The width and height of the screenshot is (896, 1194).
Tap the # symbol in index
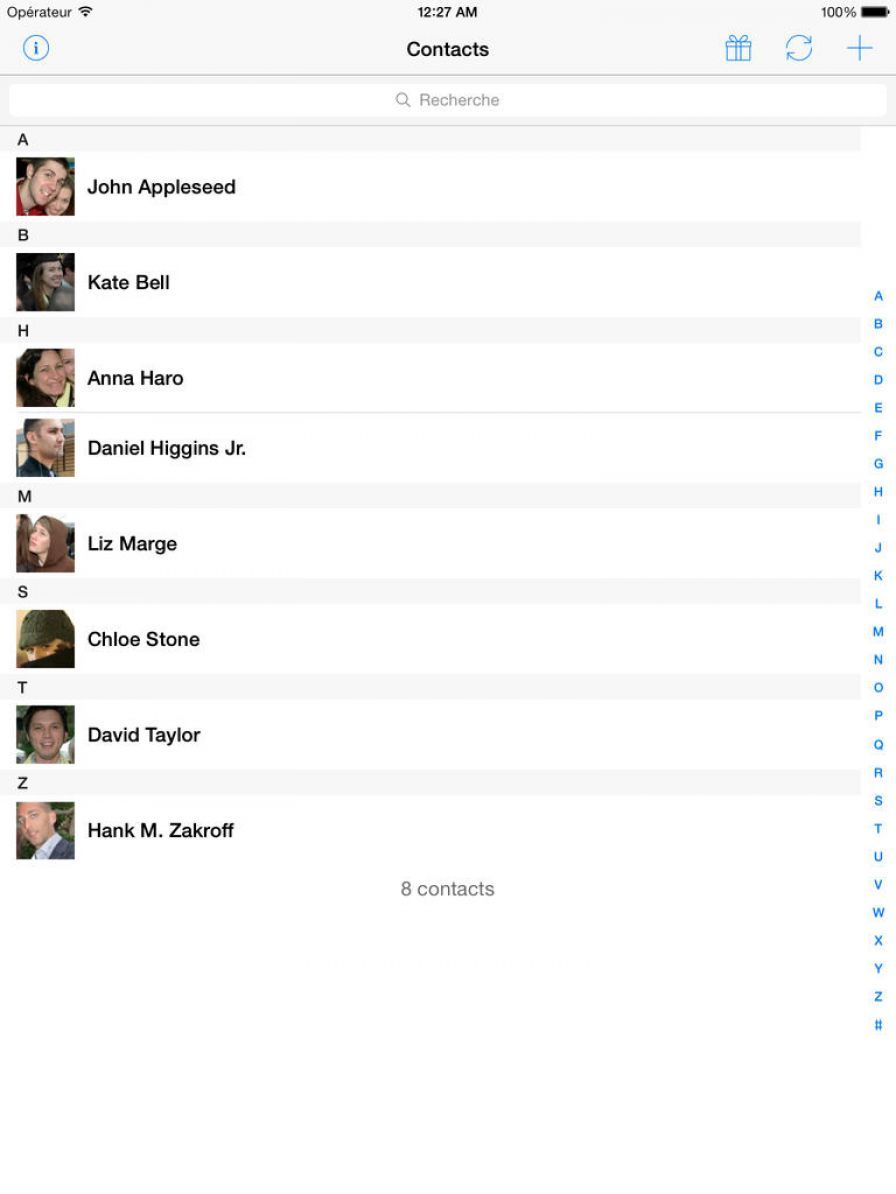(878, 1025)
